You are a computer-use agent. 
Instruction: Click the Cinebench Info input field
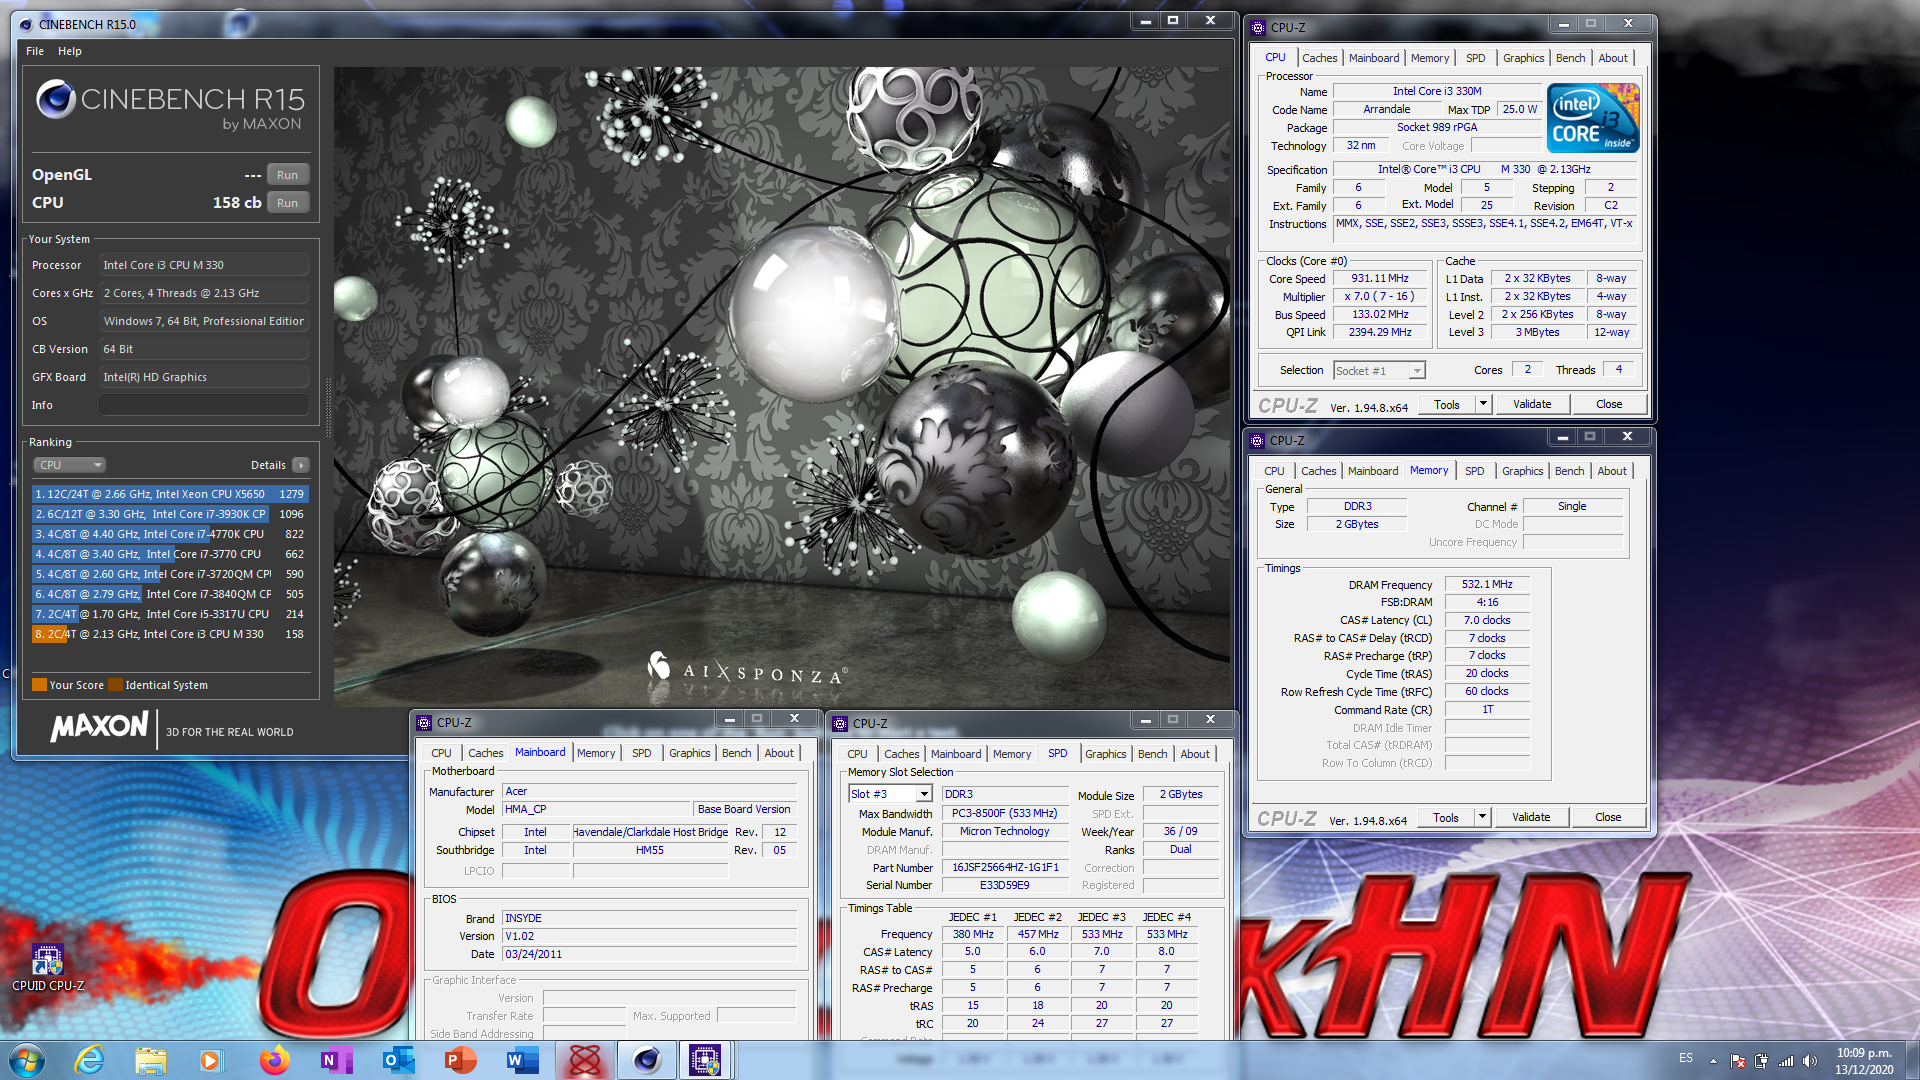[203, 405]
